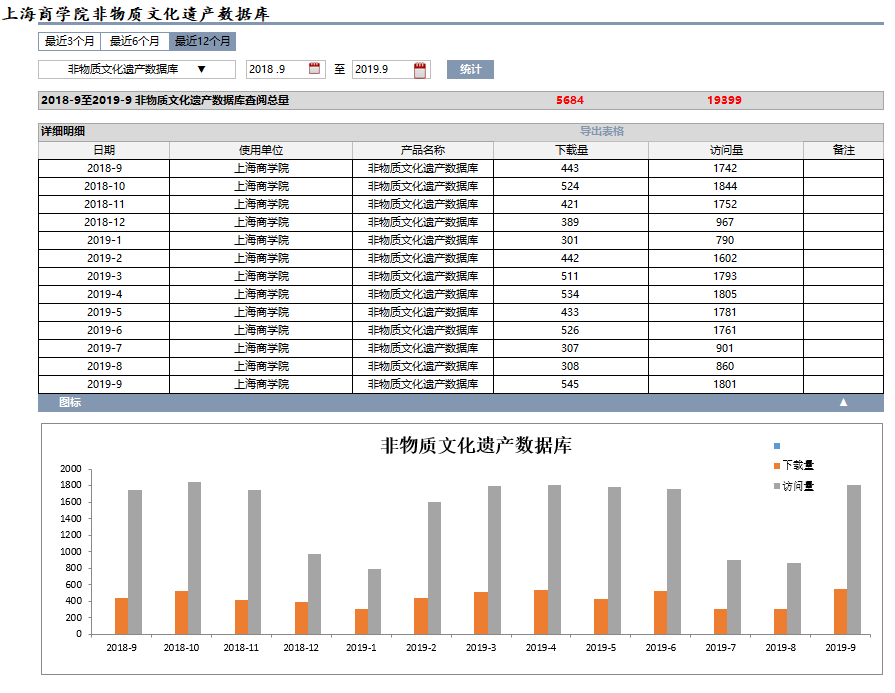Expand the 非物质文化遗产数据库 dropdown list
The image size is (895, 693).
[137, 69]
